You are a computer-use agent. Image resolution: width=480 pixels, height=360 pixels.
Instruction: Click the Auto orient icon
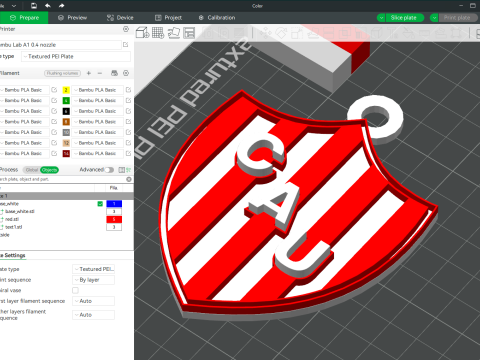tap(174, 33)
